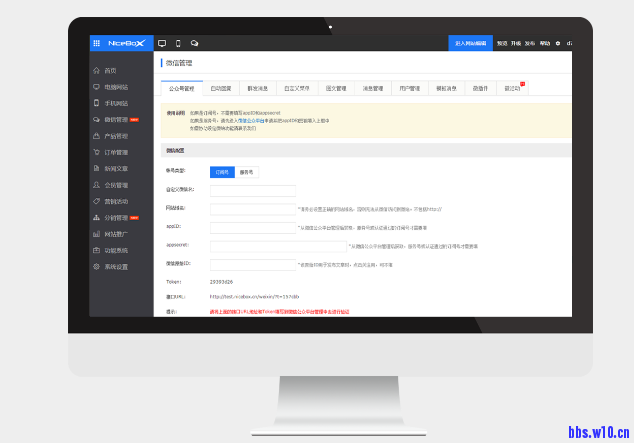The height and width of the screenshot is (443, 634).
Task: Click the blue 进入网站编辑 button
Action: pos(470,43)
